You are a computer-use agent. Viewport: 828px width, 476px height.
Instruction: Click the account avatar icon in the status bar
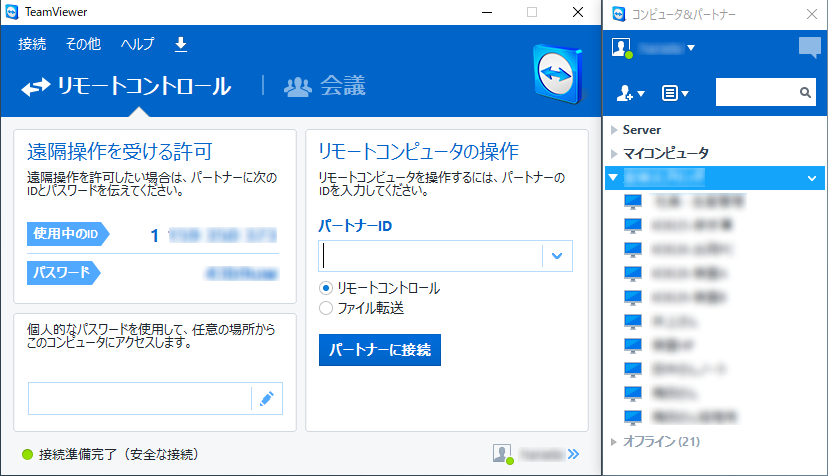[x=503, y=454]
